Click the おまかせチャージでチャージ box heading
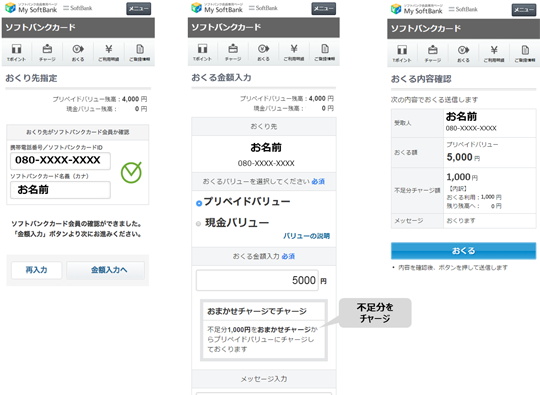This screenshot has height=395, width=540. click(257, 311)
